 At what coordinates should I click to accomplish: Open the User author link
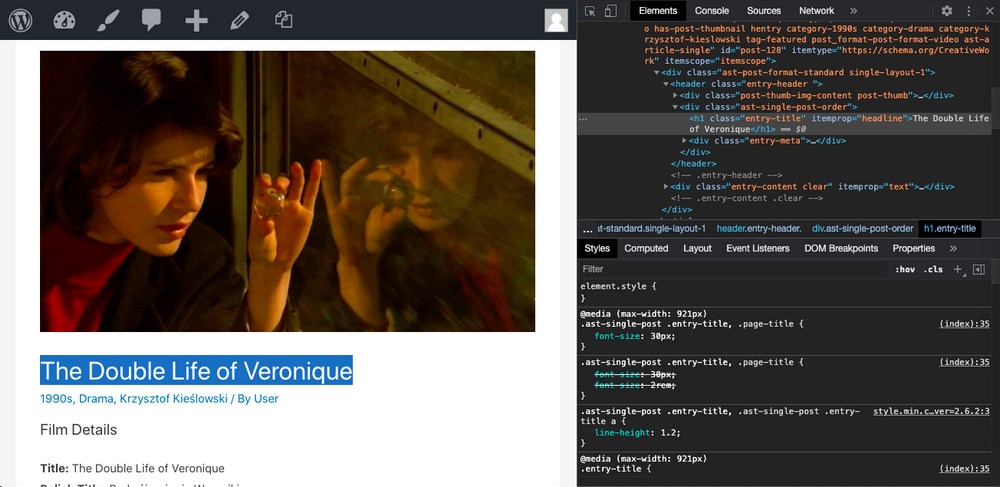(266, 399)
